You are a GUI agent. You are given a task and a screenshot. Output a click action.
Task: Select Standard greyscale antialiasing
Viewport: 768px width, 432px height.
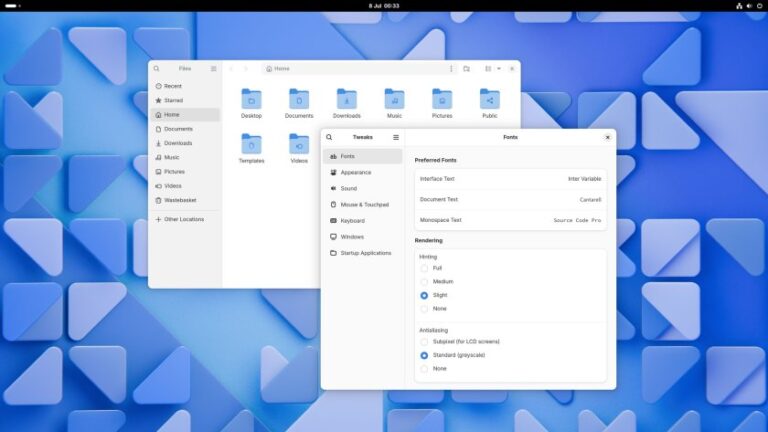(424, 355)
